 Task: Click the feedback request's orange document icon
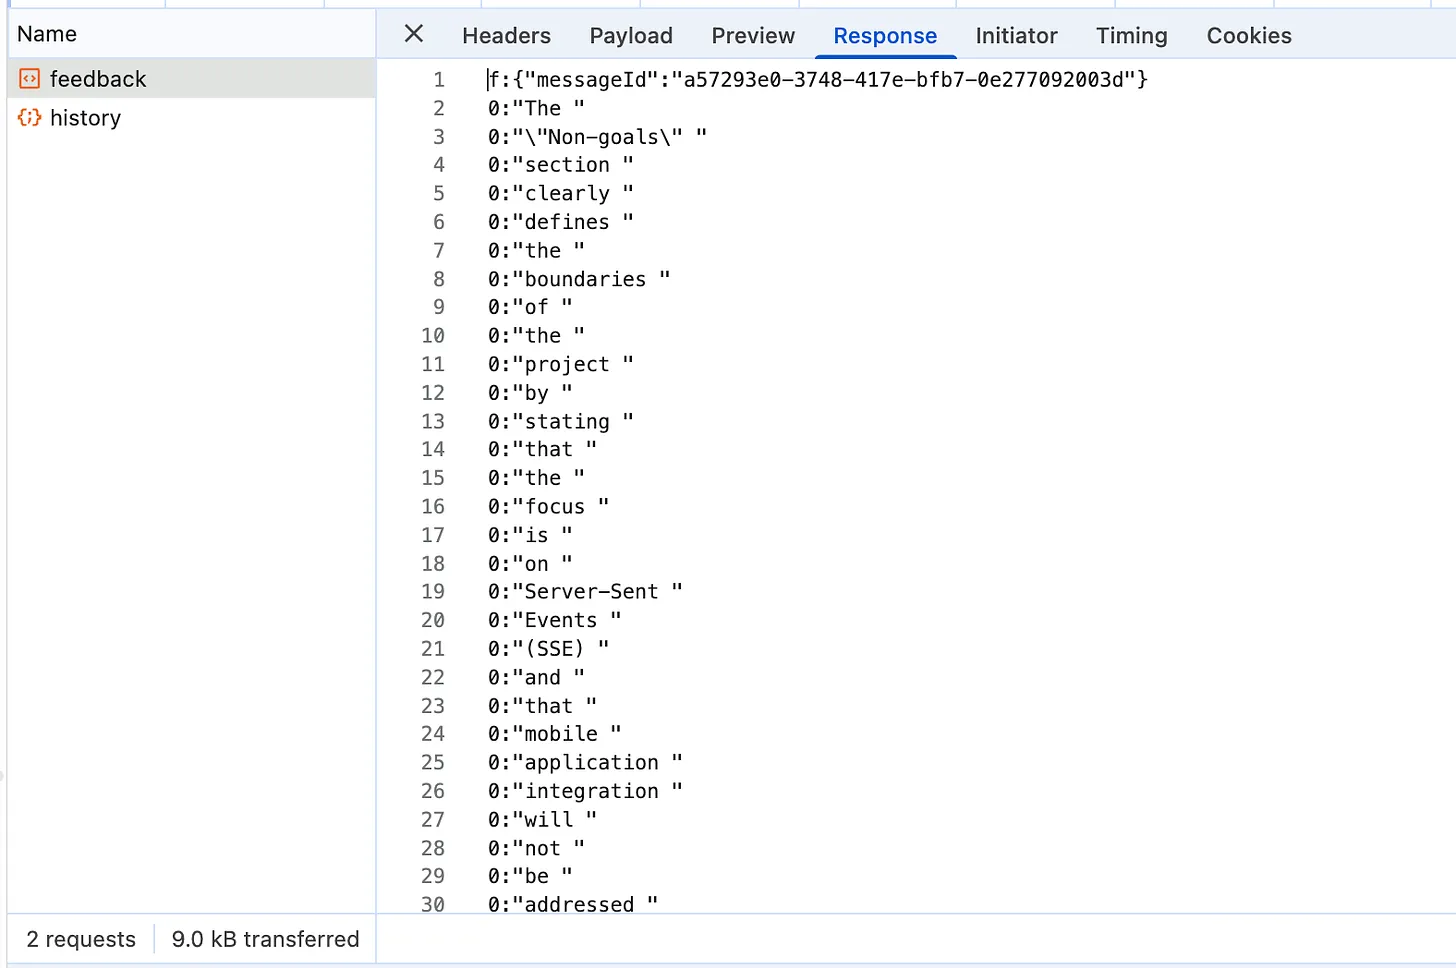30,79
